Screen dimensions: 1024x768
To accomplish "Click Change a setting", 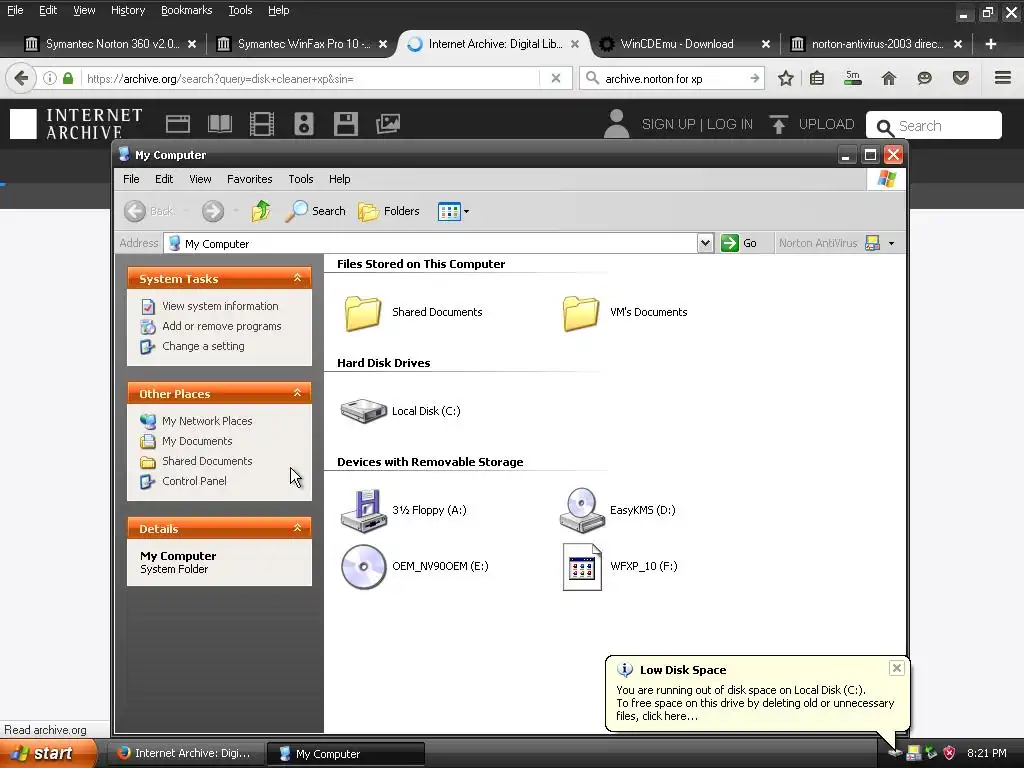I will (203, 346).
